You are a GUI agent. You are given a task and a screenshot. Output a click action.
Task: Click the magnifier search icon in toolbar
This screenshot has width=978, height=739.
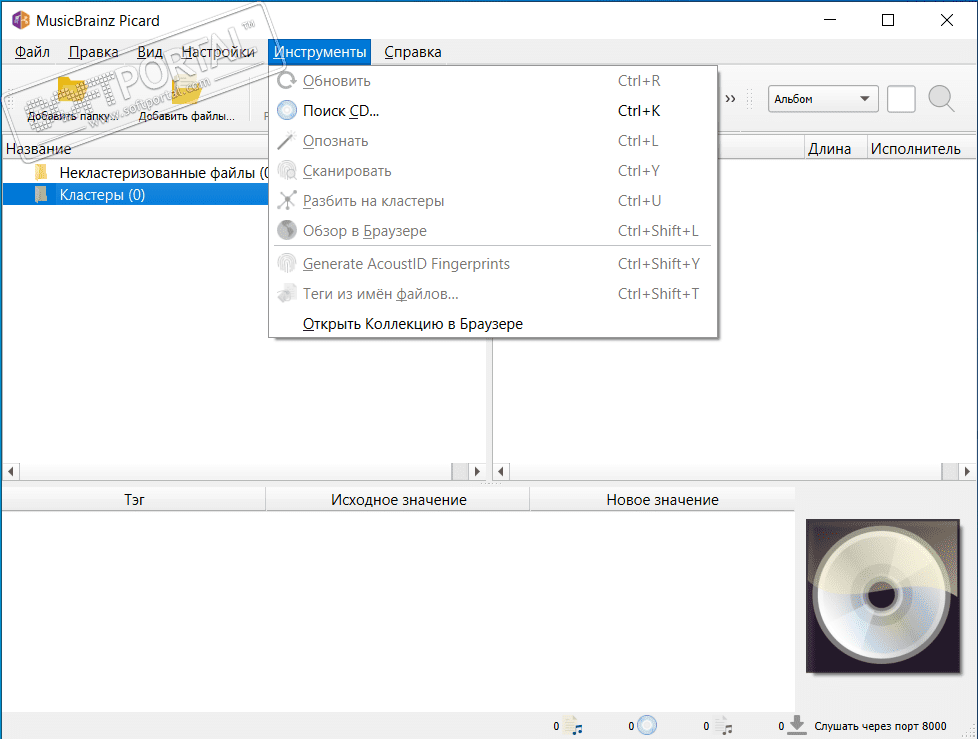point(941,99)
